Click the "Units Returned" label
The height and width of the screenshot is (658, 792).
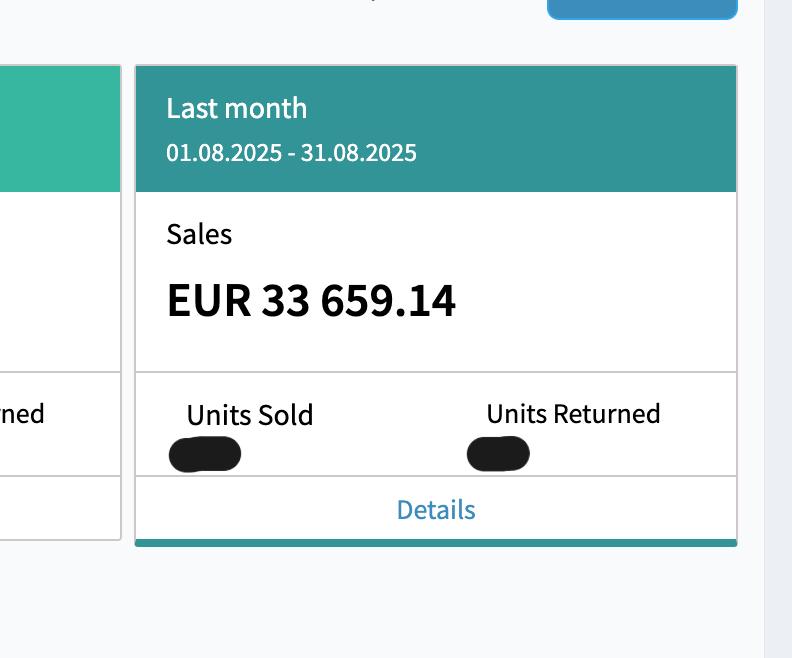click(x=573, y=414)
